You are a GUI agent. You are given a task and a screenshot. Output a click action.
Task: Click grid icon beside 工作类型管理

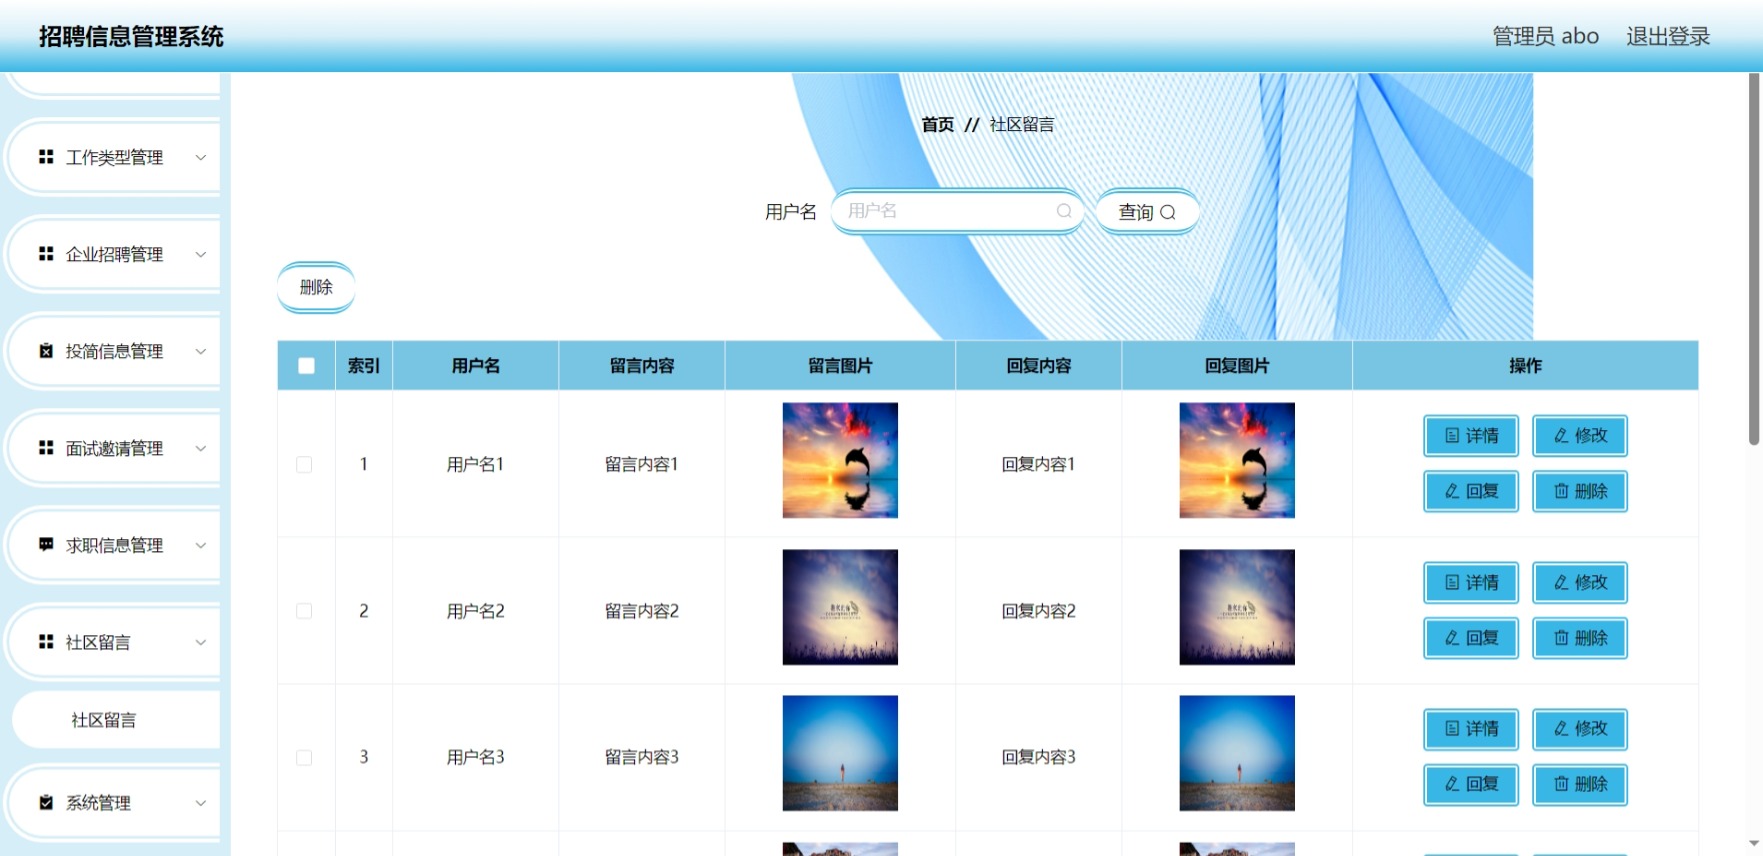click(46, 157)
